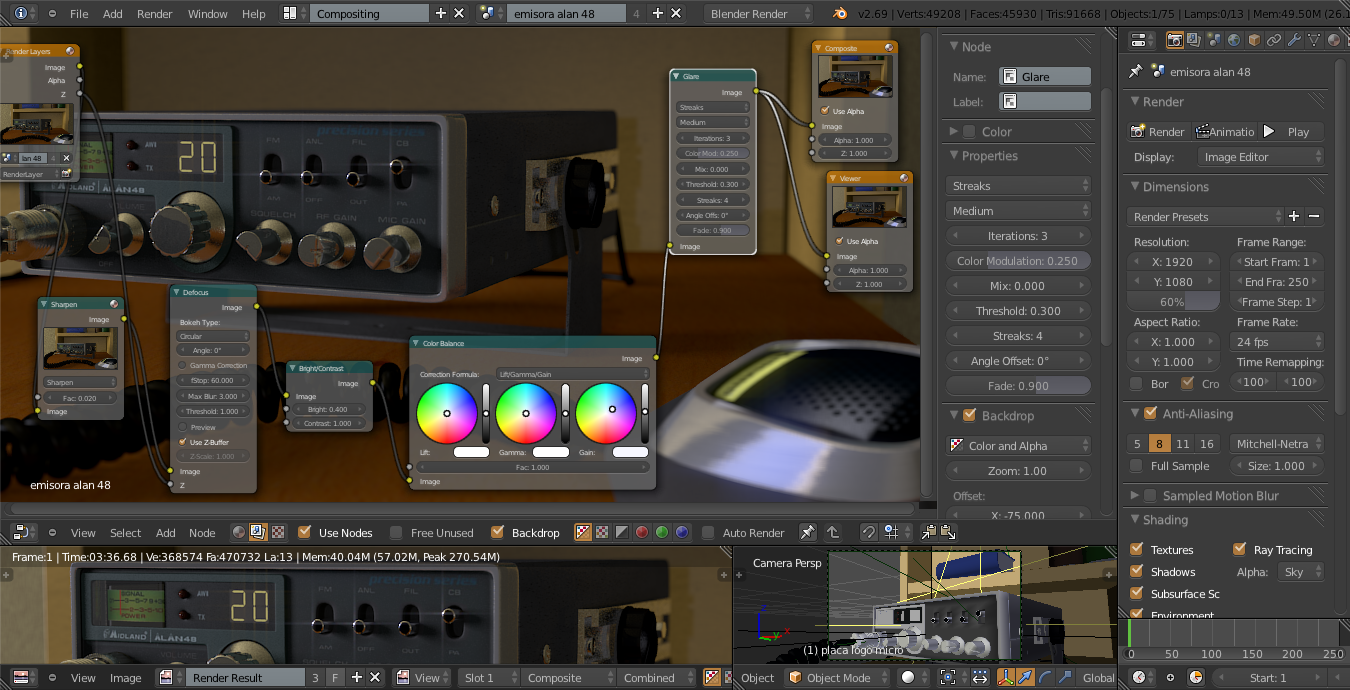1350x690 pixels.
Task: Open the 24 fps frame rate dropdown
Action: pos(1279,342)
